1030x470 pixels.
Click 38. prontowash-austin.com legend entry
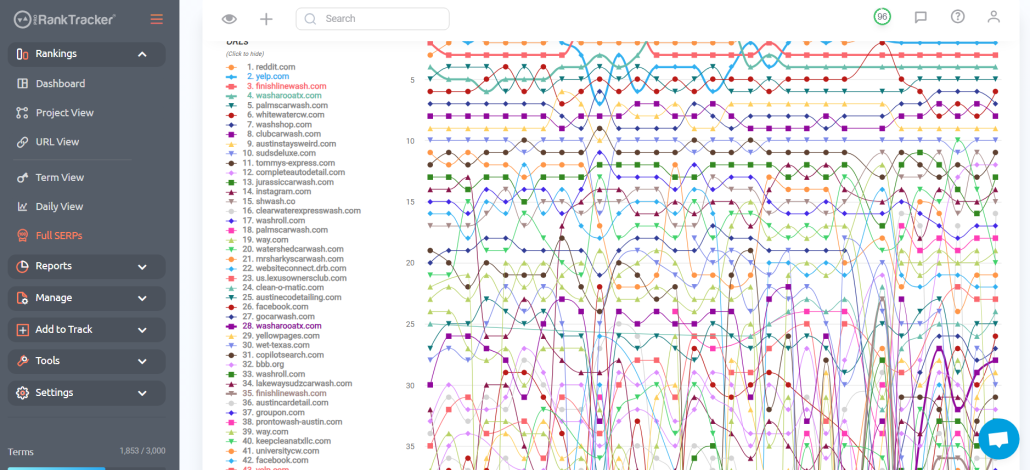pyautogui.click(x=284, y=421)
